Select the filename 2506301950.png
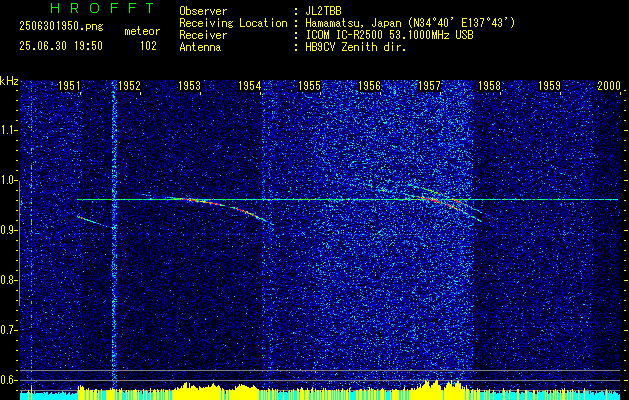629x400 pixels. (x=61, y=26)
